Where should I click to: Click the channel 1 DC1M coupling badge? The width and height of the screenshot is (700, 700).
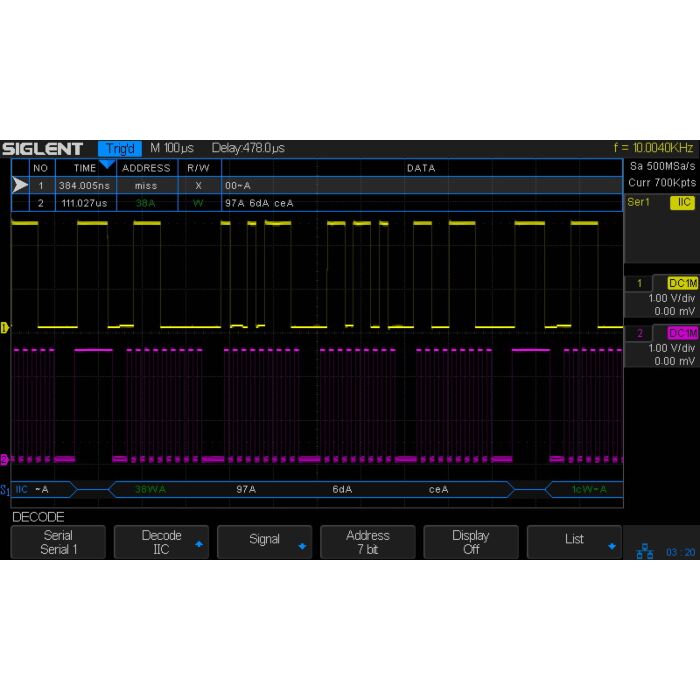point(683,283)
